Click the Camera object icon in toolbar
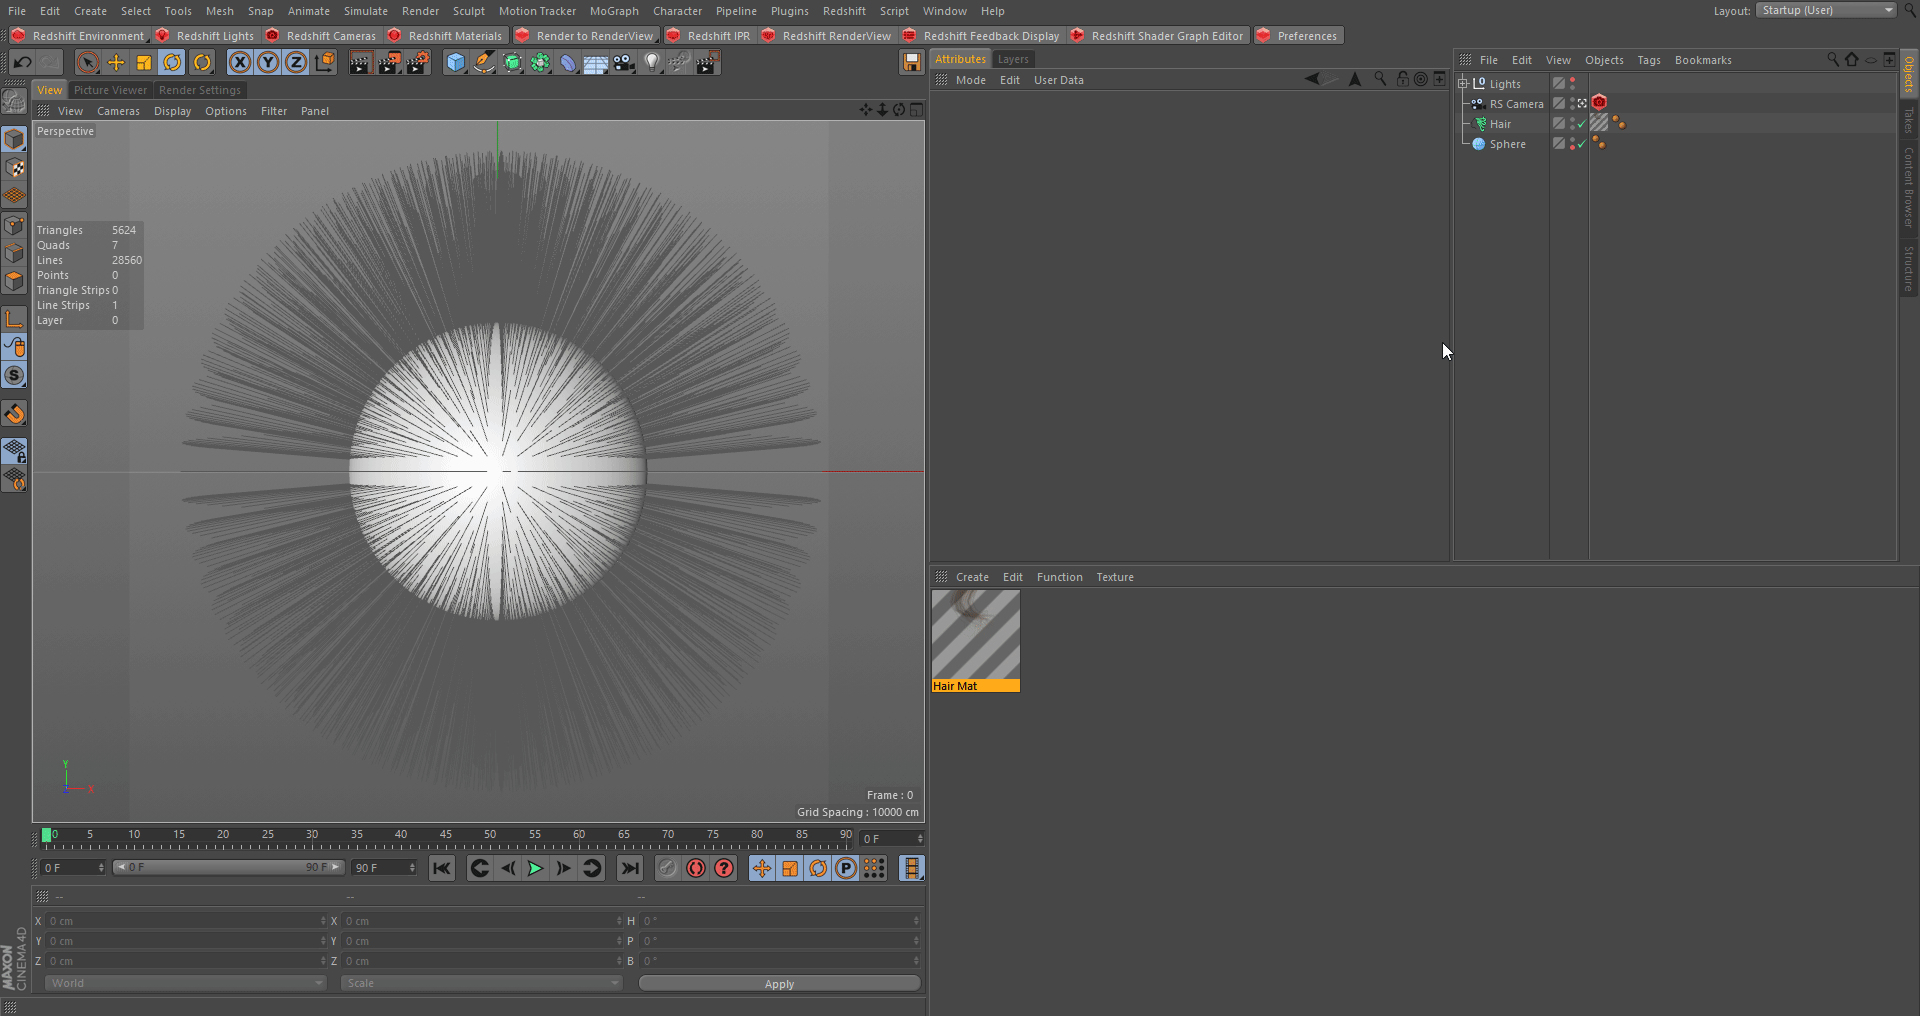Image resolution: width=1920 pixels, height=1016 pixels. point(624,63)
